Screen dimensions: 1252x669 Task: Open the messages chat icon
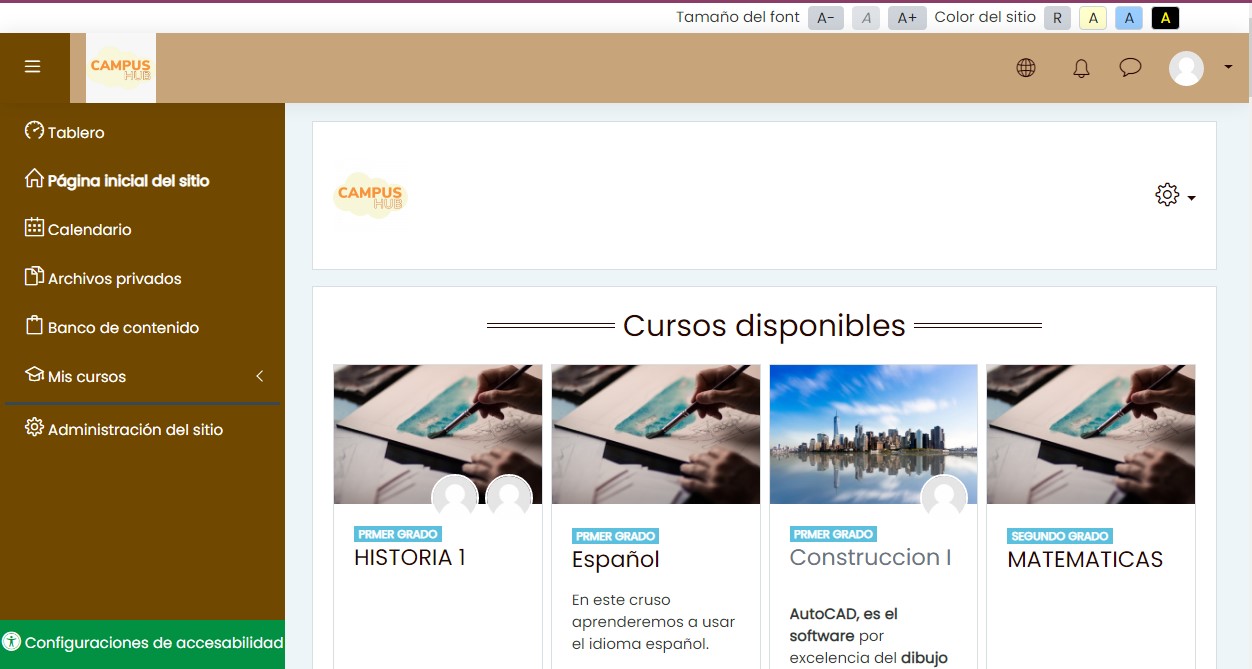tap(1131, 67)
